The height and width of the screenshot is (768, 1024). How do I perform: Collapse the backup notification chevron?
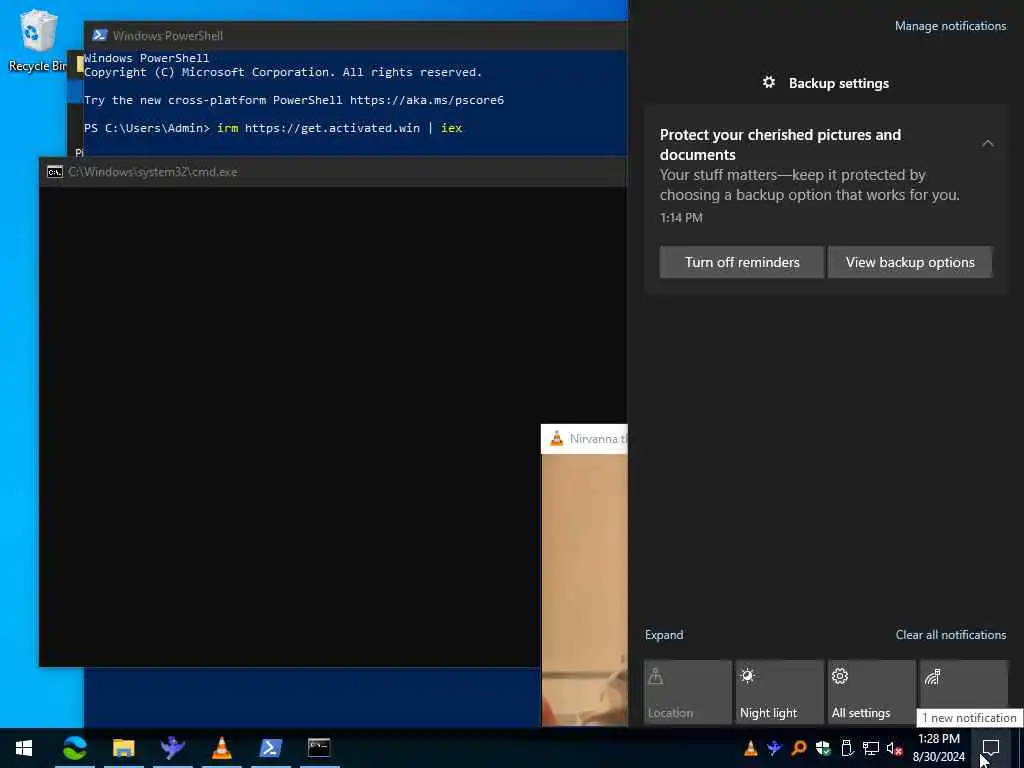pos(987,143)
